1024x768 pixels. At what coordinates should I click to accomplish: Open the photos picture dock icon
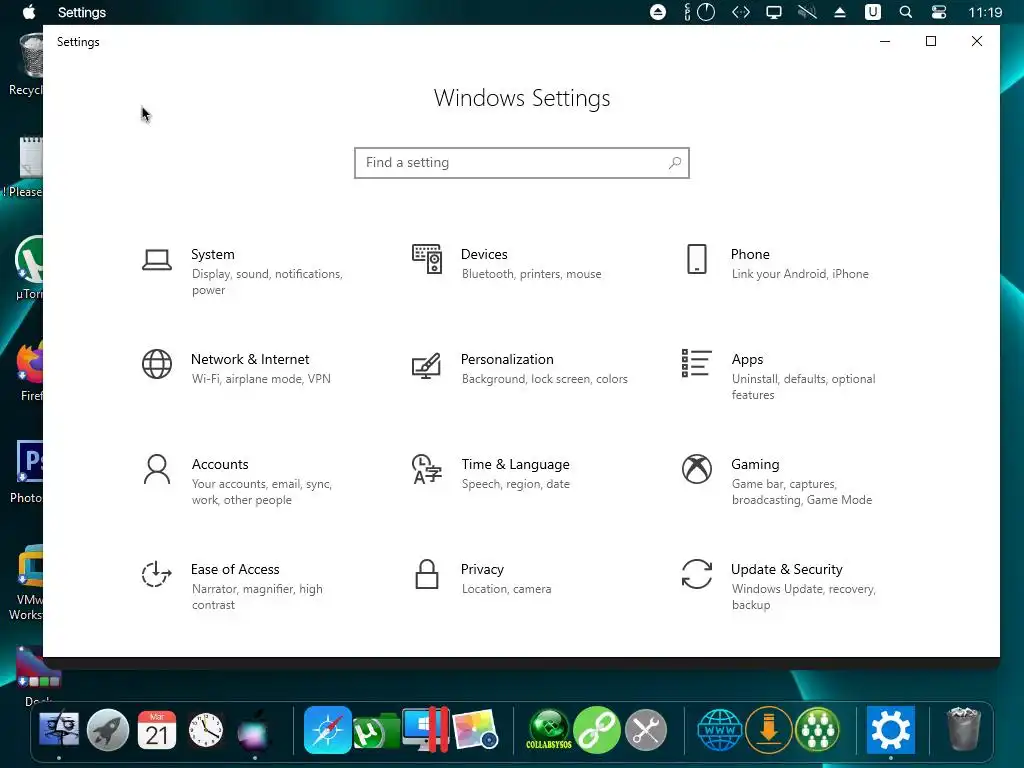coord(475,730)
